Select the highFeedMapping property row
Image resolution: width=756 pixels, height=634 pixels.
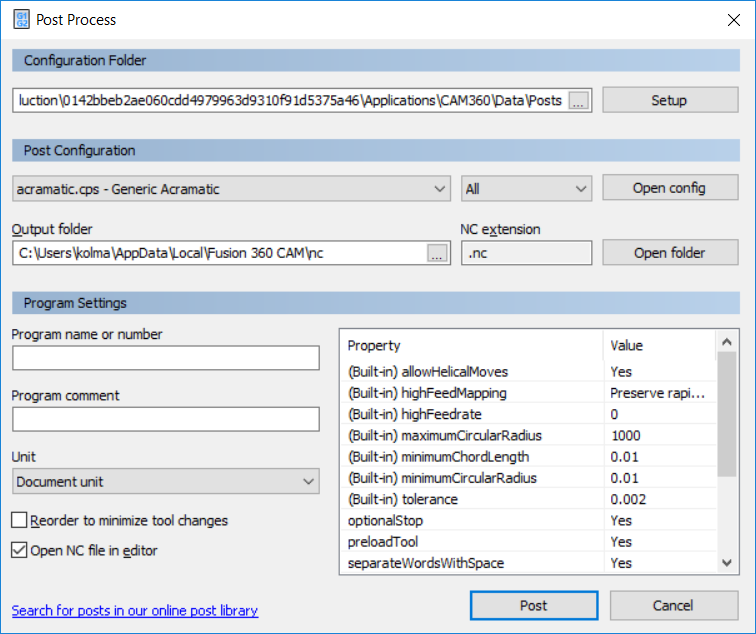pos(427,393)
